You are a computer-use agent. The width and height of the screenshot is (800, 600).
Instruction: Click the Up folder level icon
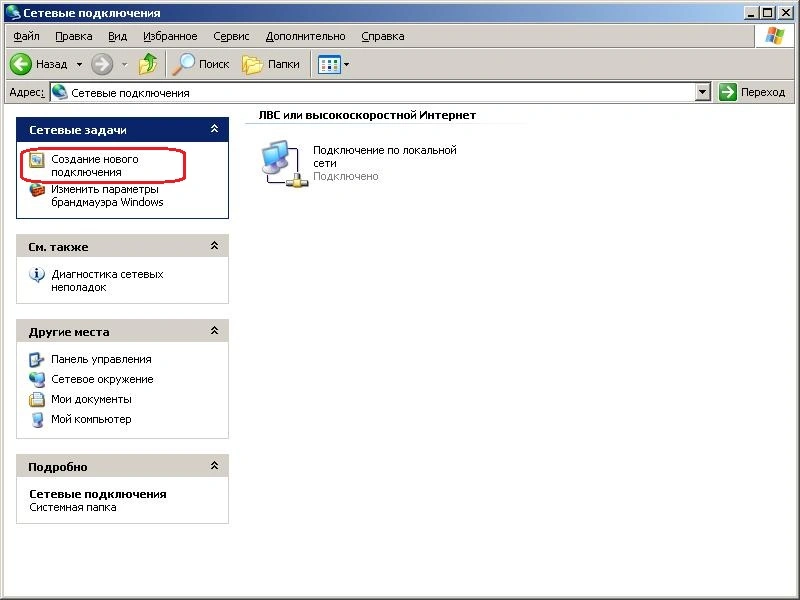pos(148,64)
